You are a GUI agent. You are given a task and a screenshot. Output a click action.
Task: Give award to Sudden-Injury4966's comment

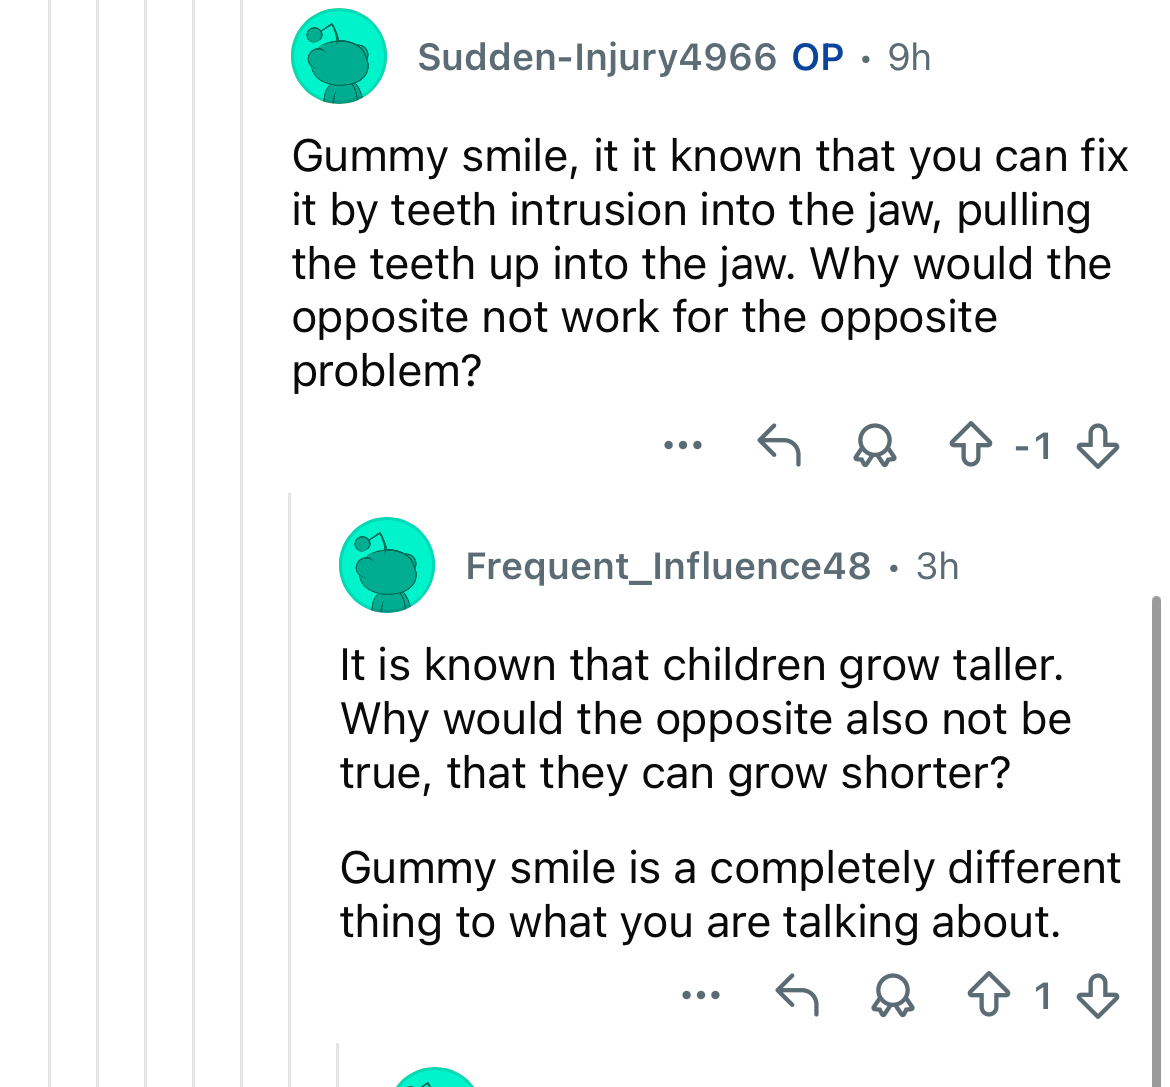pyautogui.click(x=874, y=445)
